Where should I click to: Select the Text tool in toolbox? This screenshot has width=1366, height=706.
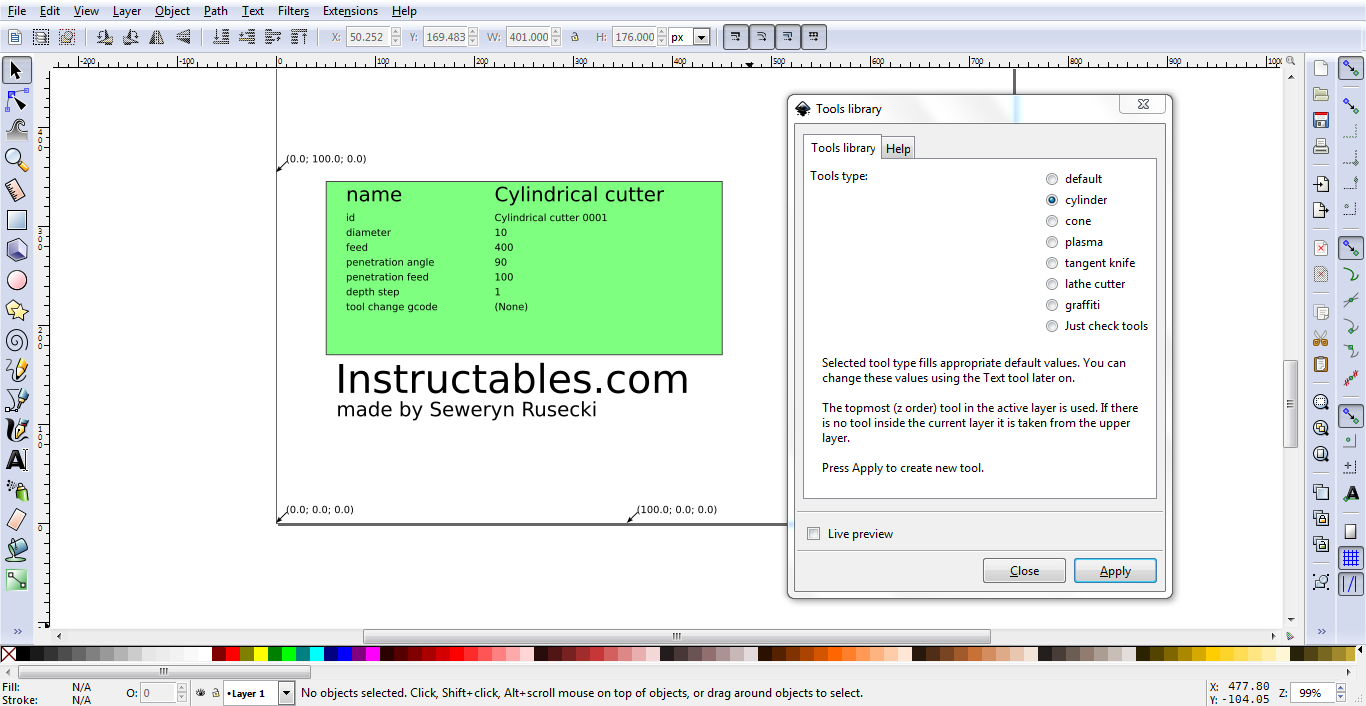click(x=16, y=460)
